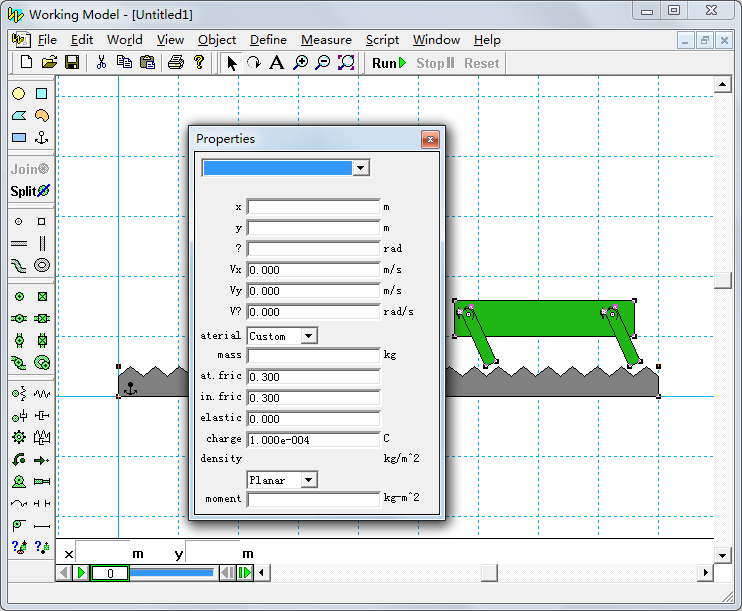Click the New document icon
Screen dimensions: 742x611
point(26,62)
